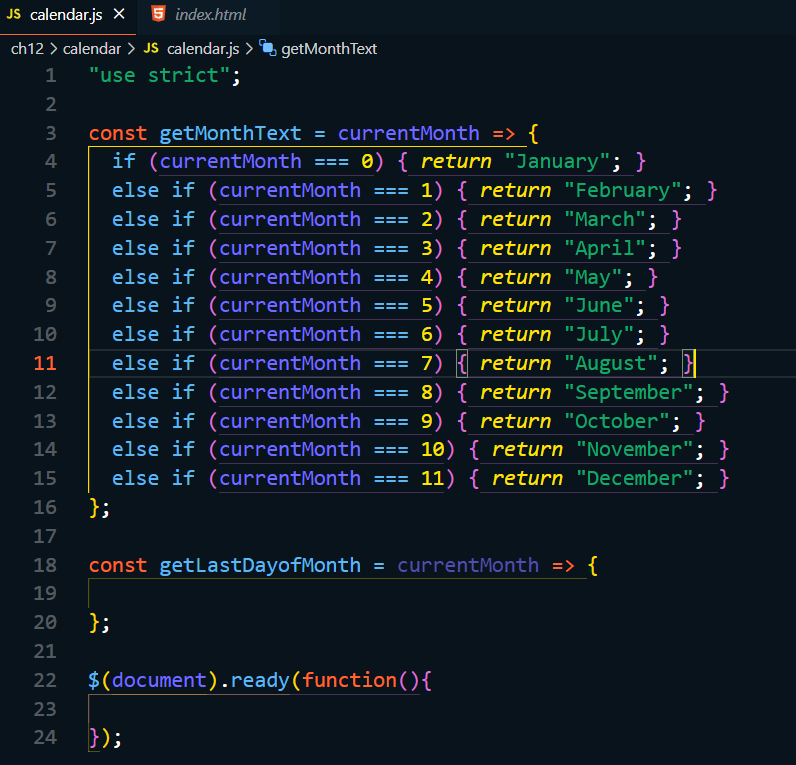
Task: Click the document keyword on line 22
Action: pyautogui.click(x=159, y=680)
